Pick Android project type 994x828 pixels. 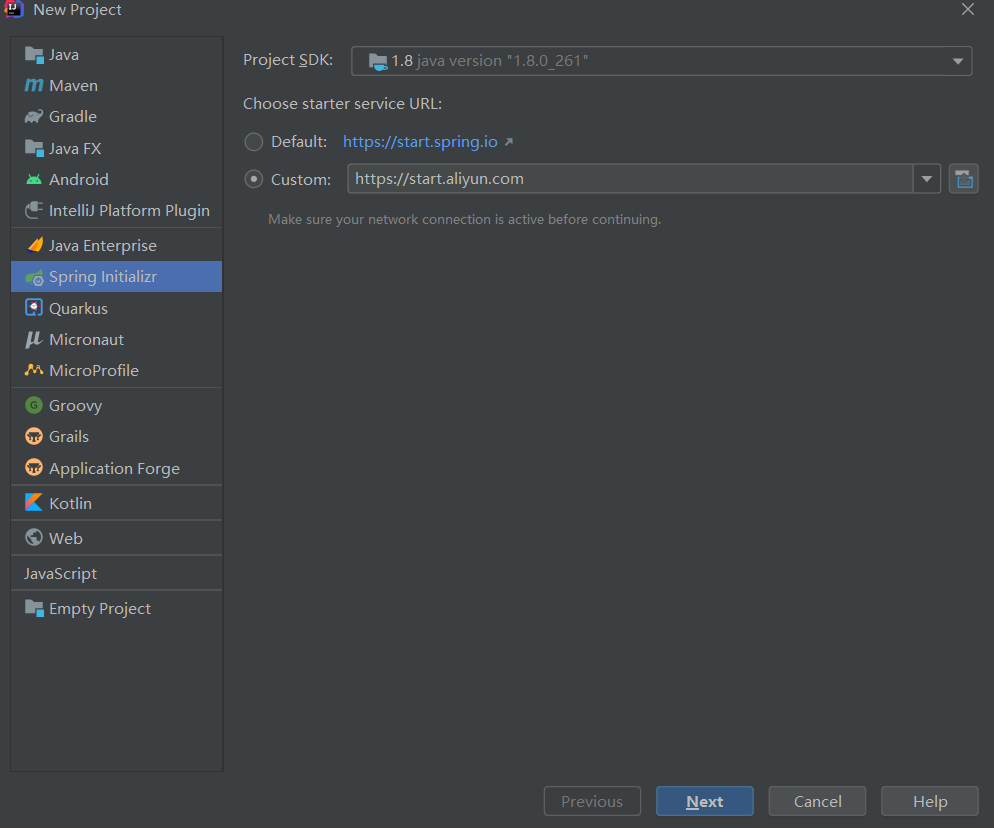[x=117, y=179]
